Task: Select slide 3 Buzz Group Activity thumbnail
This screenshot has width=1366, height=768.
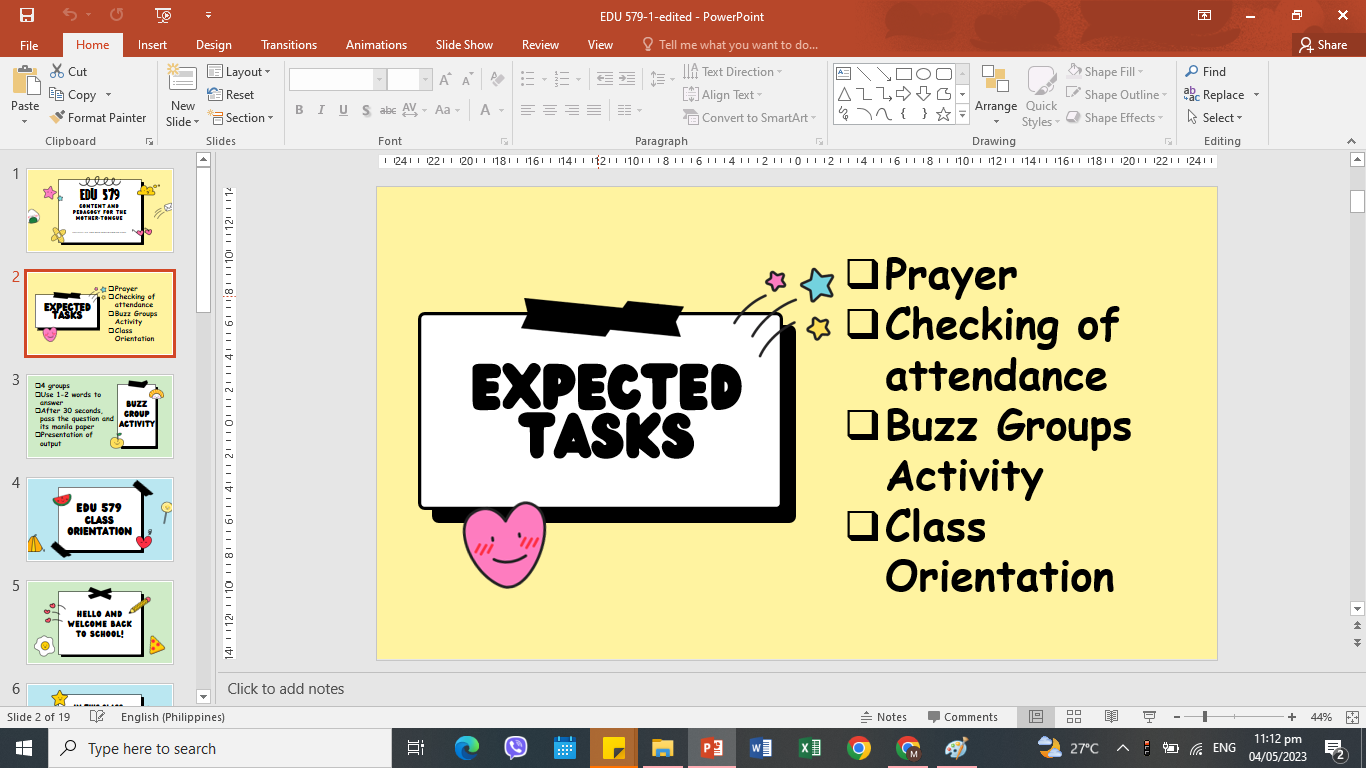Action: click(100, 416)
